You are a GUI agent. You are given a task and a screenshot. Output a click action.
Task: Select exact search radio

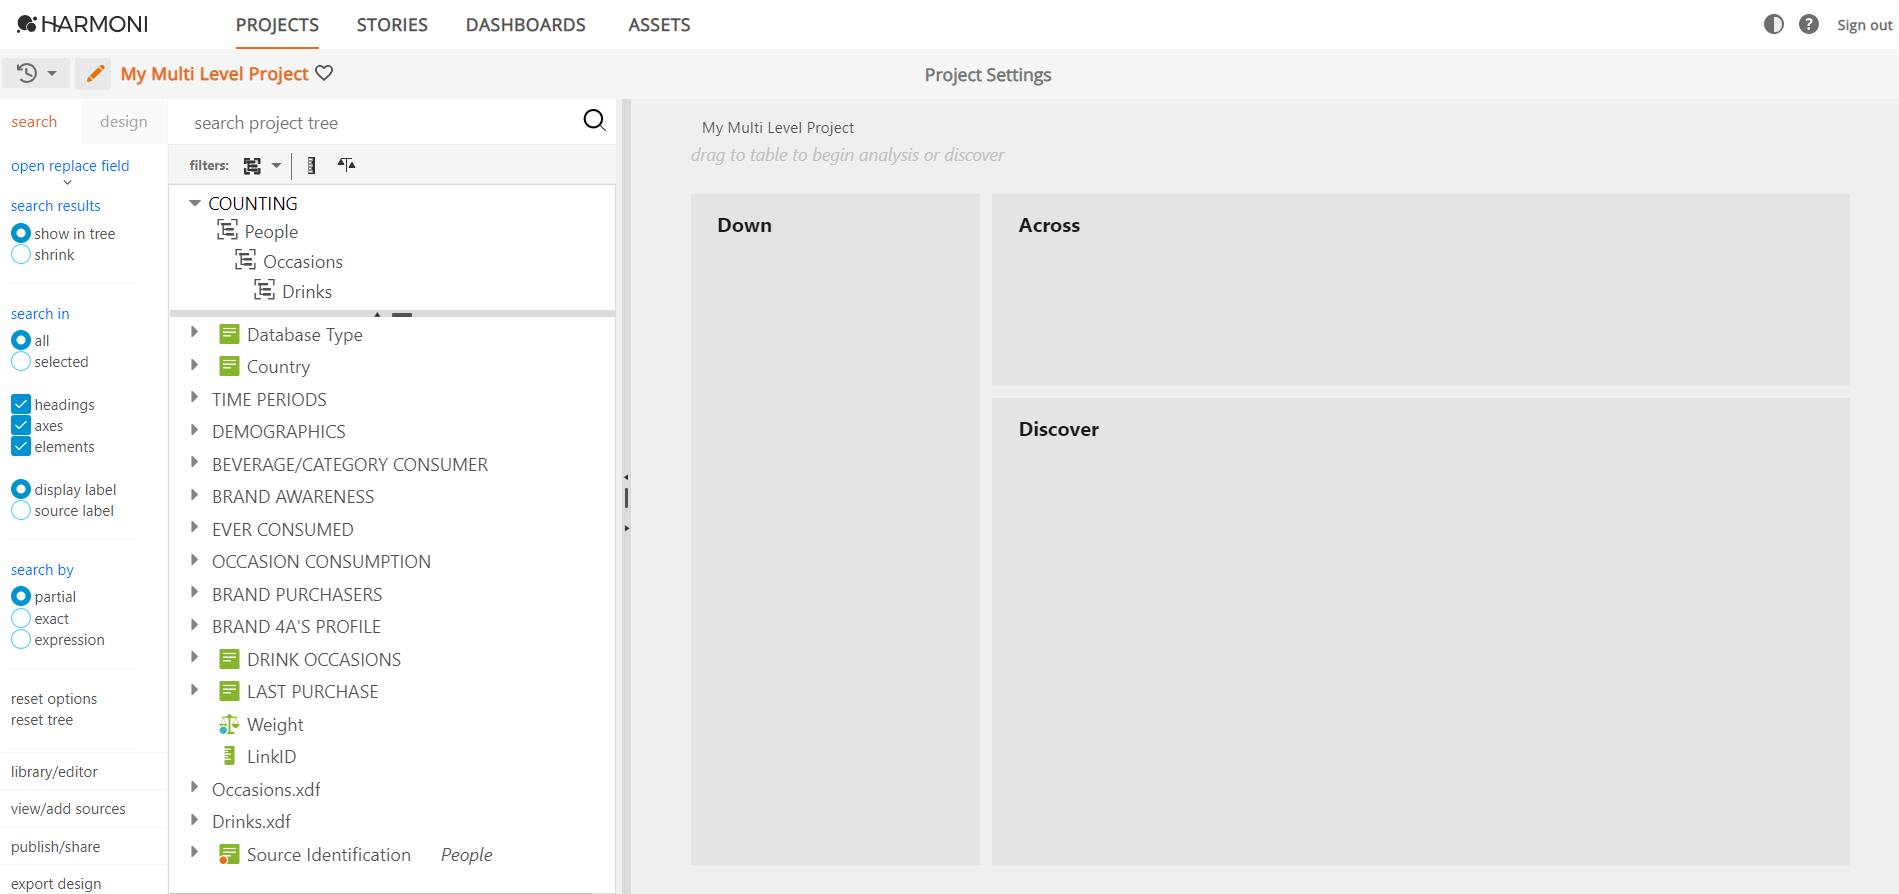21,618
